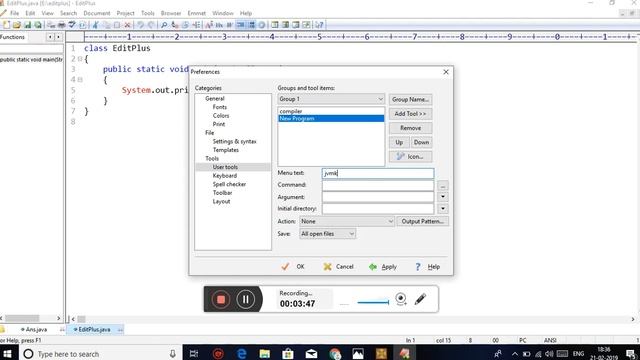
Task: Click Cancel in Preferences dialog
Action: [x=339, y=267]
